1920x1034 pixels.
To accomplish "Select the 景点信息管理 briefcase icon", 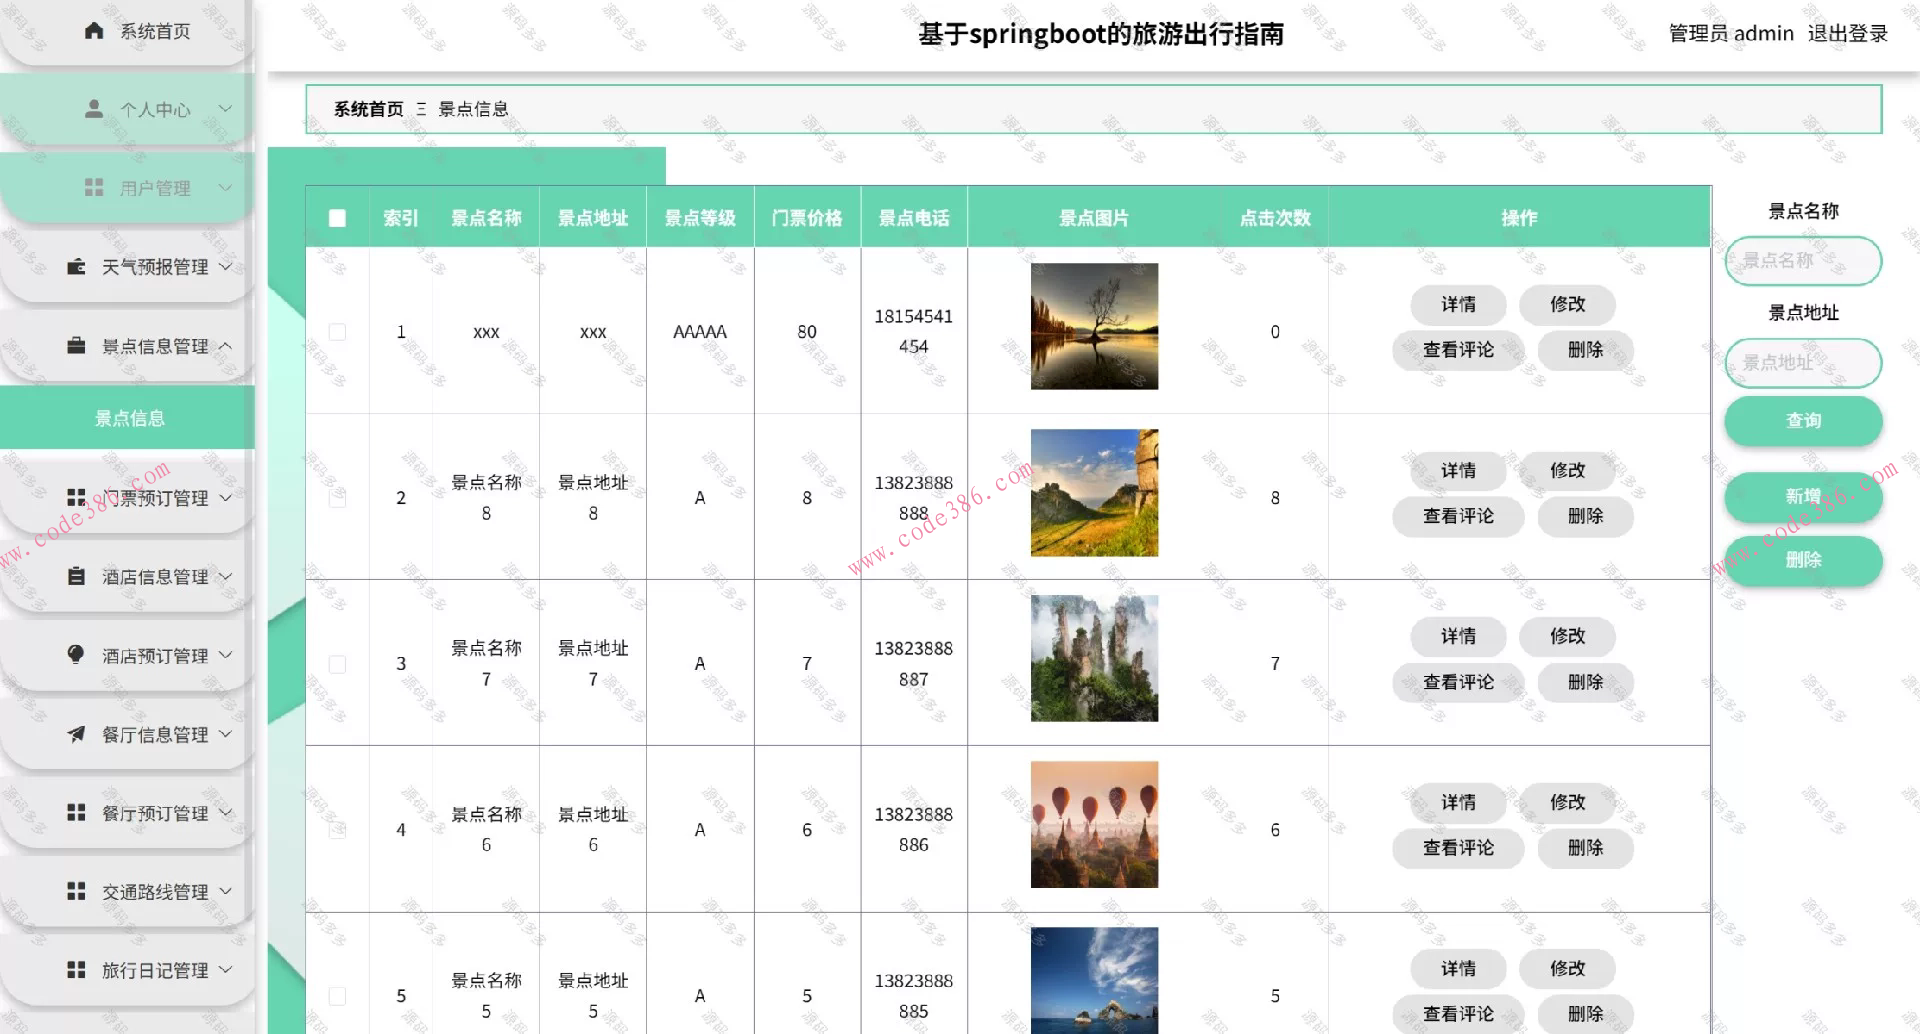I will pyautogui.click(x=76, y=345).
